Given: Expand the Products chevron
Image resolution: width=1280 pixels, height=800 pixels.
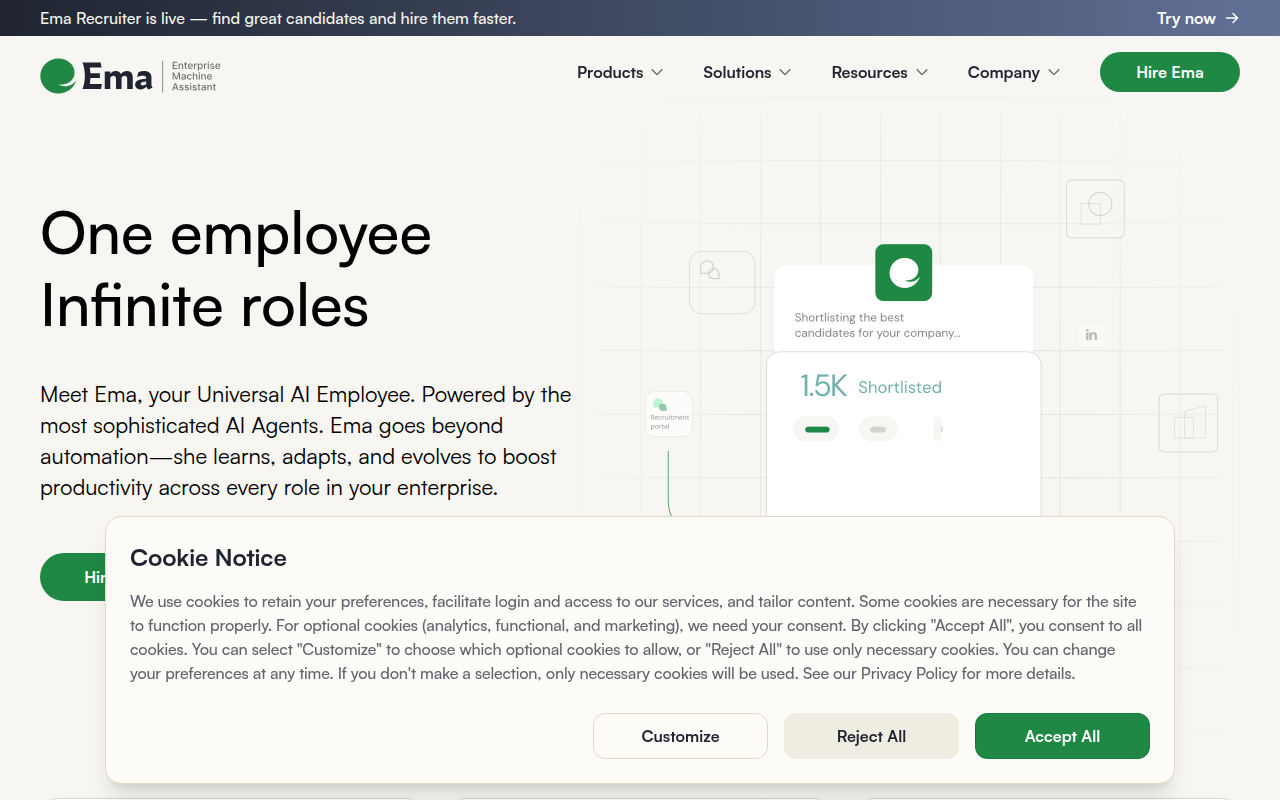Looking at the screenshot, I should point(657,72).
